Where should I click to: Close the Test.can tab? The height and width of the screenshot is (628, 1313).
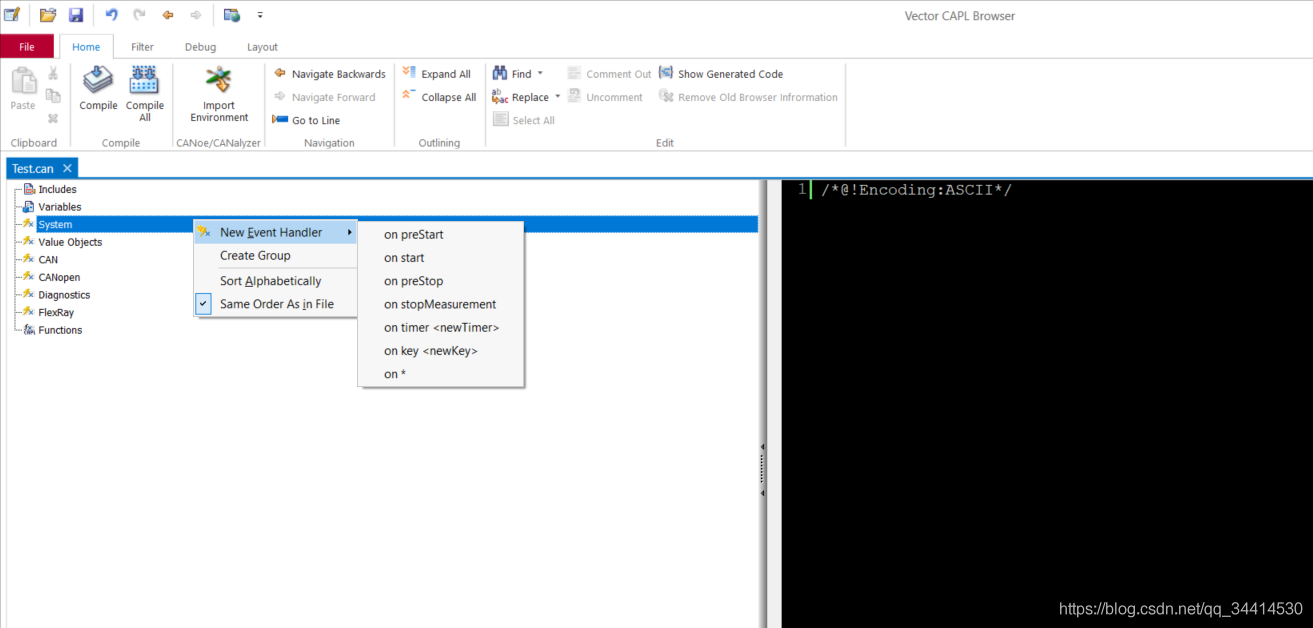tap(67, 169)
